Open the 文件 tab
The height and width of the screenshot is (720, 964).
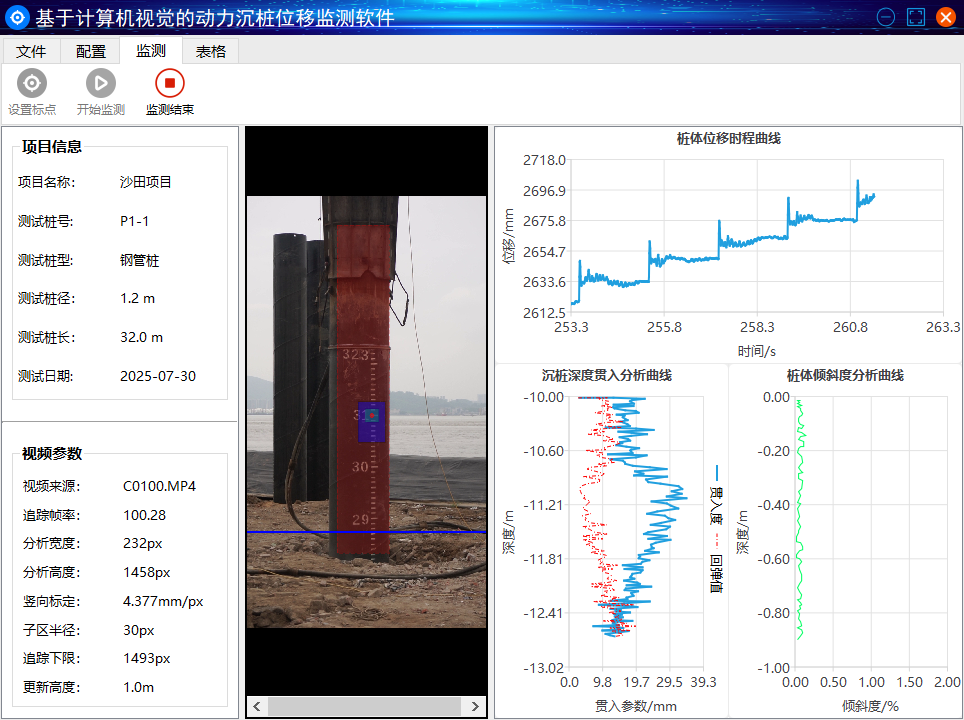pos(31,52)
